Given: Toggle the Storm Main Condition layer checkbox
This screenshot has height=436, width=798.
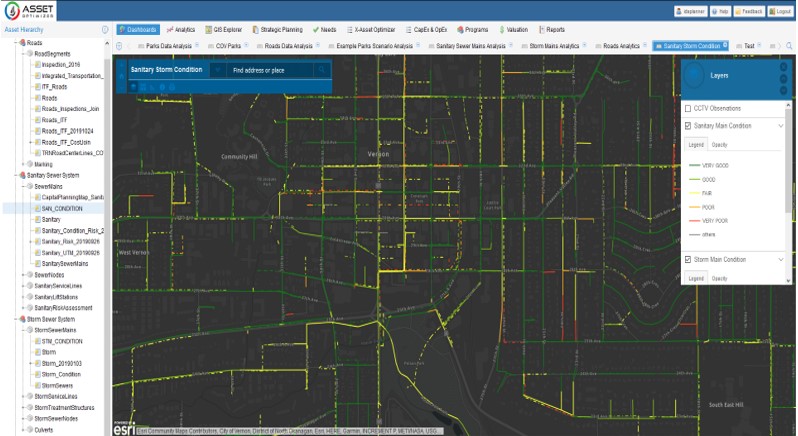Looking at the screenshot, I should pos(687,259).
